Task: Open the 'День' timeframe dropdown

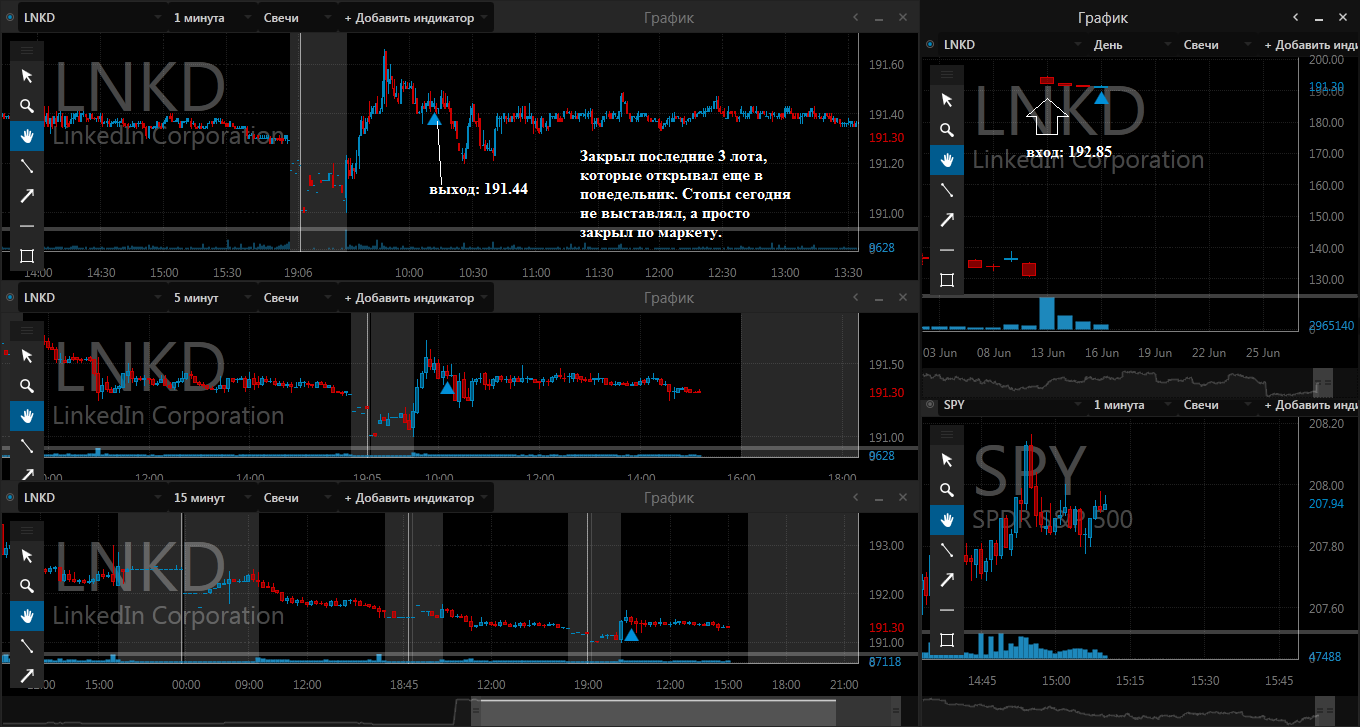Action: point(1130,44)
